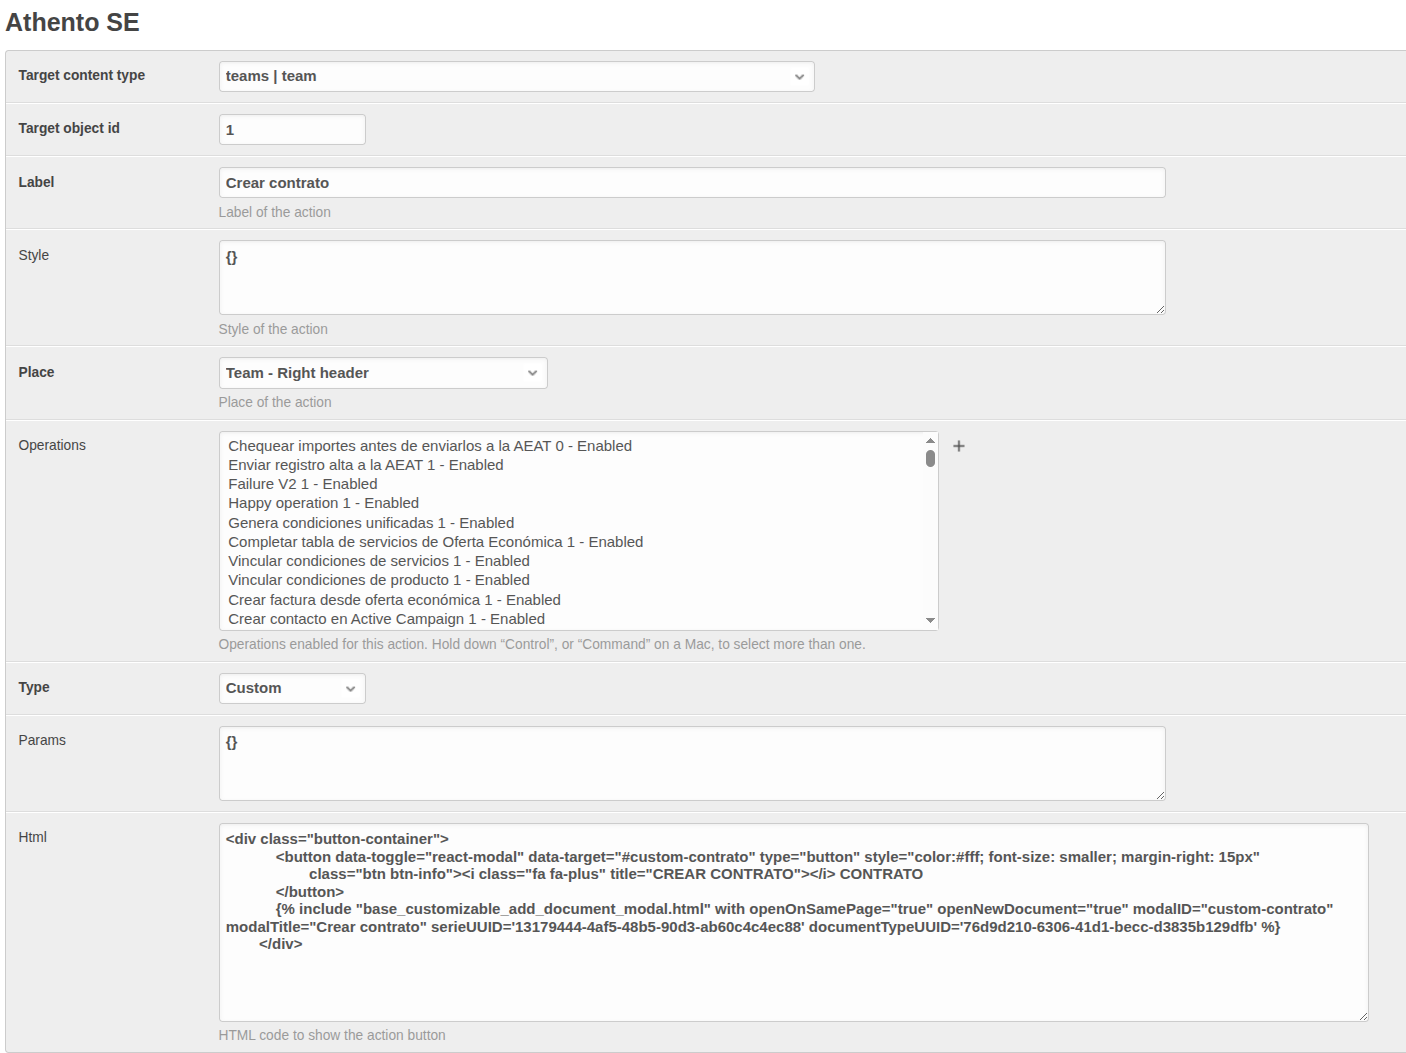
Task: Select Enviar registro alta a la AEAT
Action: coord(366,465)
